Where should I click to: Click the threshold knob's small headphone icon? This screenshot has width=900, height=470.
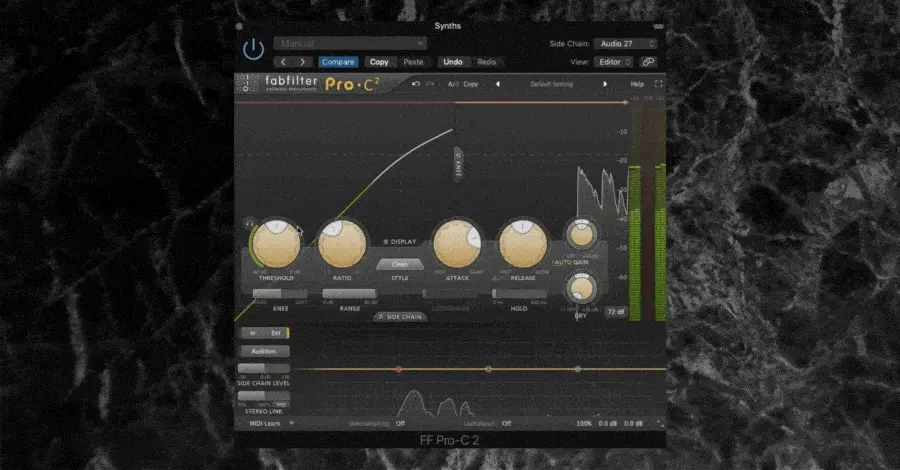coord(249,223)
